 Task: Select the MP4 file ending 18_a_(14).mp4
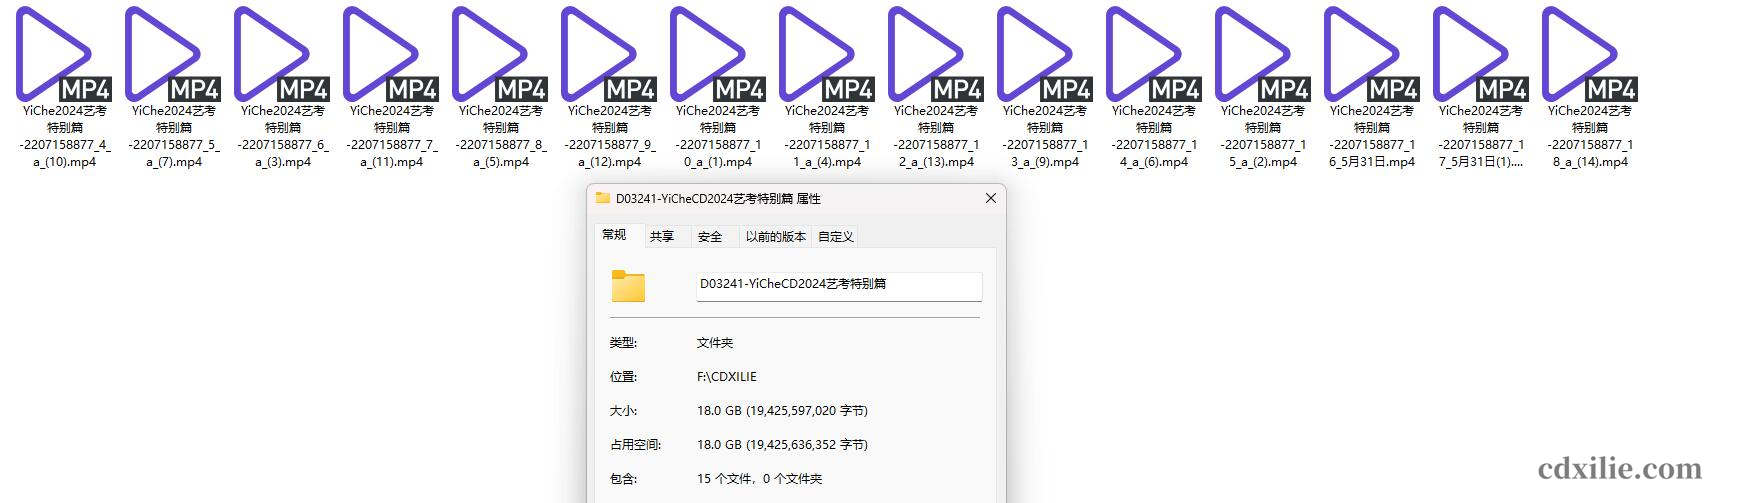click(1590, 87)
